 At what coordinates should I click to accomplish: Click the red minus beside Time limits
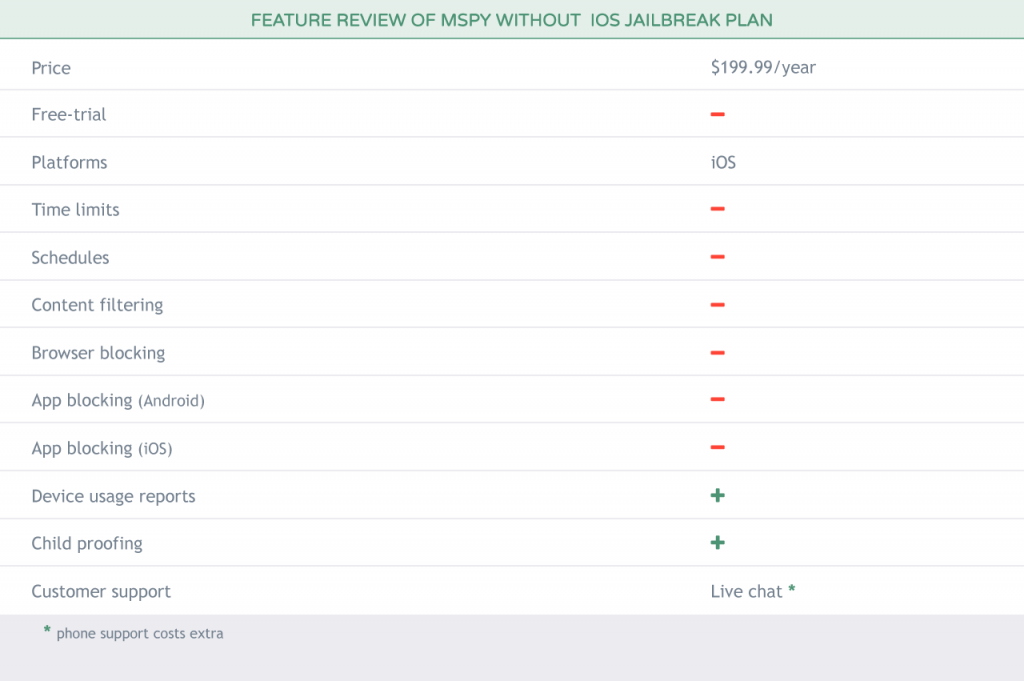(x=717, y=209)
